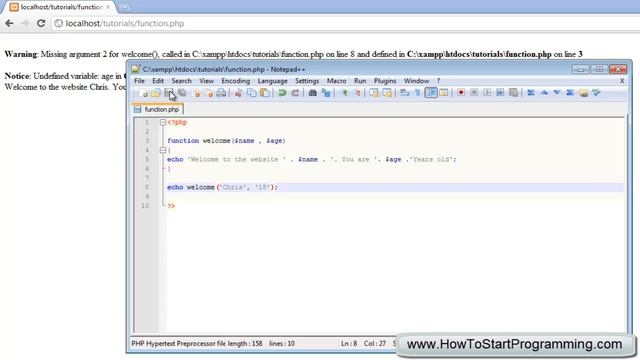Viewport: 640px width, 360px height.
Task: Click the Close All documents icon
Action: [209, 93]
